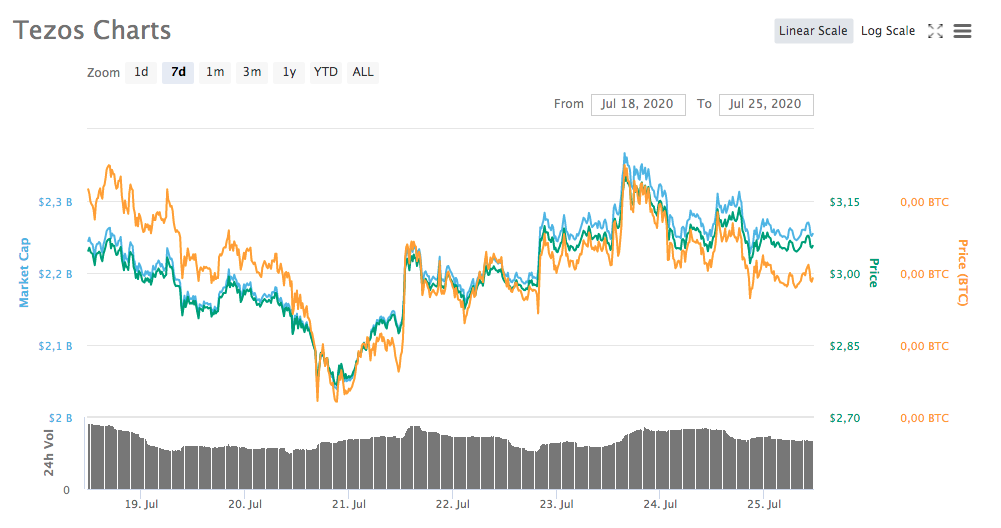Viewport: 1001px width, 528px height.
Task: Open the chart hamburger menu
Action: coord(963,31)
